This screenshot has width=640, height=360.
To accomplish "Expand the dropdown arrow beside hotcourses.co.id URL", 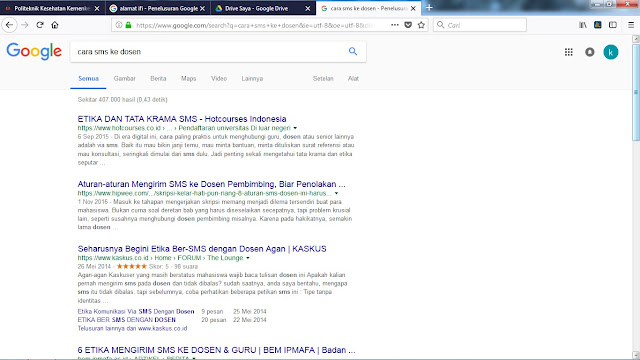I will (x=295, y=128).
